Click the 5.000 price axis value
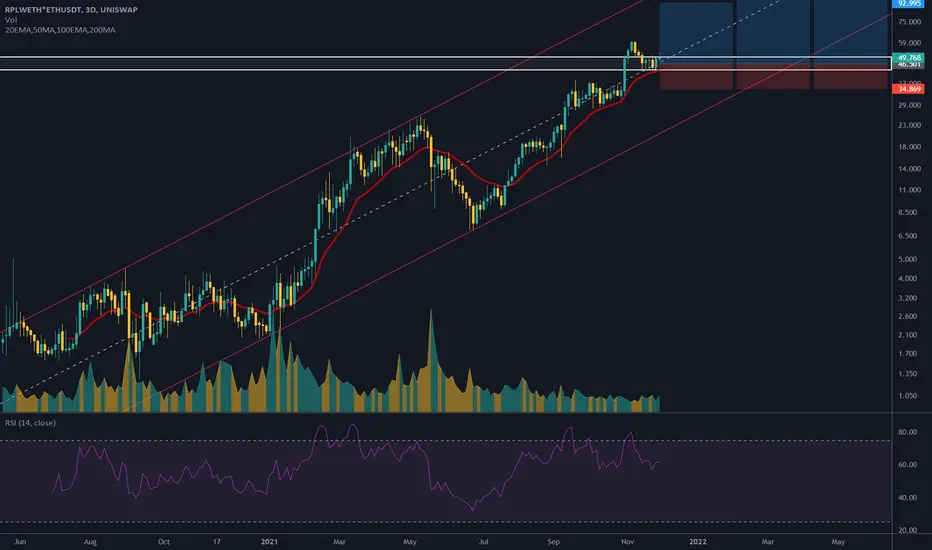 tap(908, 259)
